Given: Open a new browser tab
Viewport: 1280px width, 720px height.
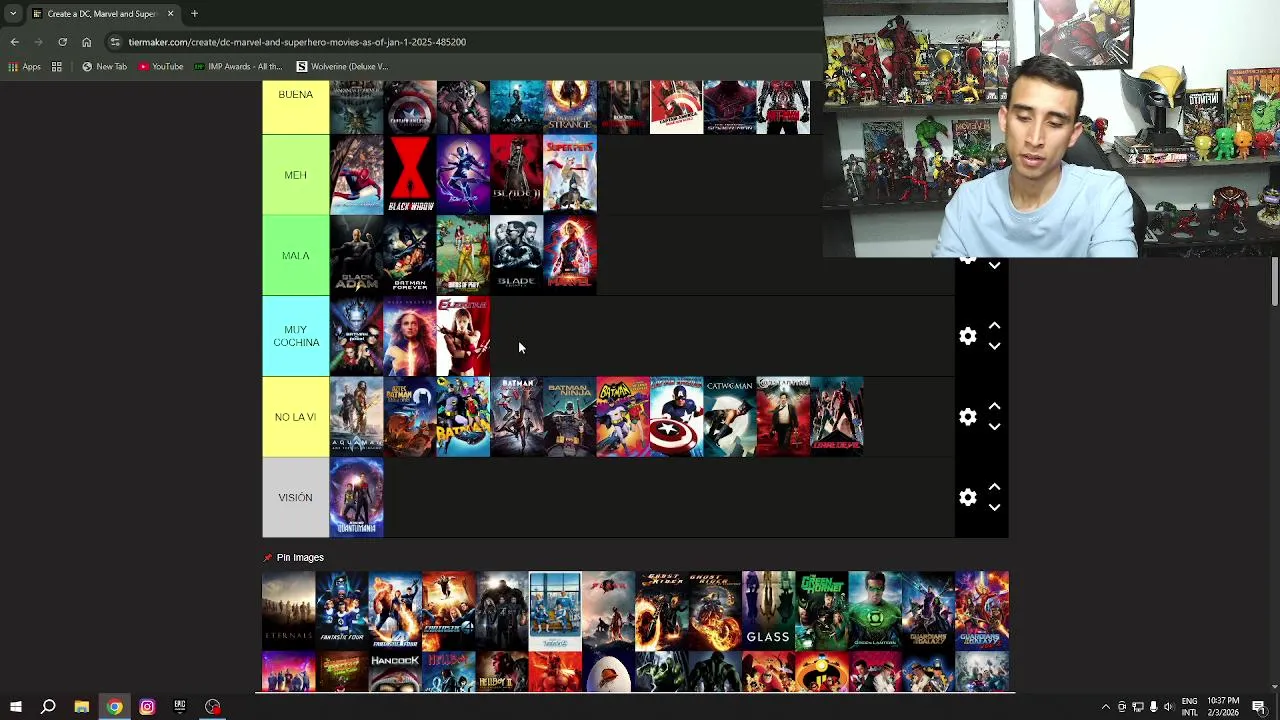Looking at the screenshot, I should pyautogui.click(x=194, y=14).
